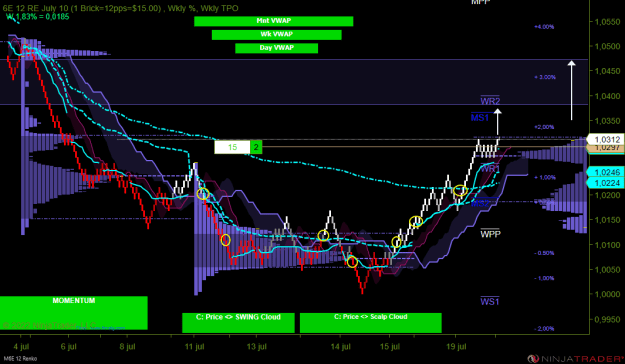Click the 1,0224 cyan price marker
This screenshot has height=364, width=625.
(x=606, y=183)
